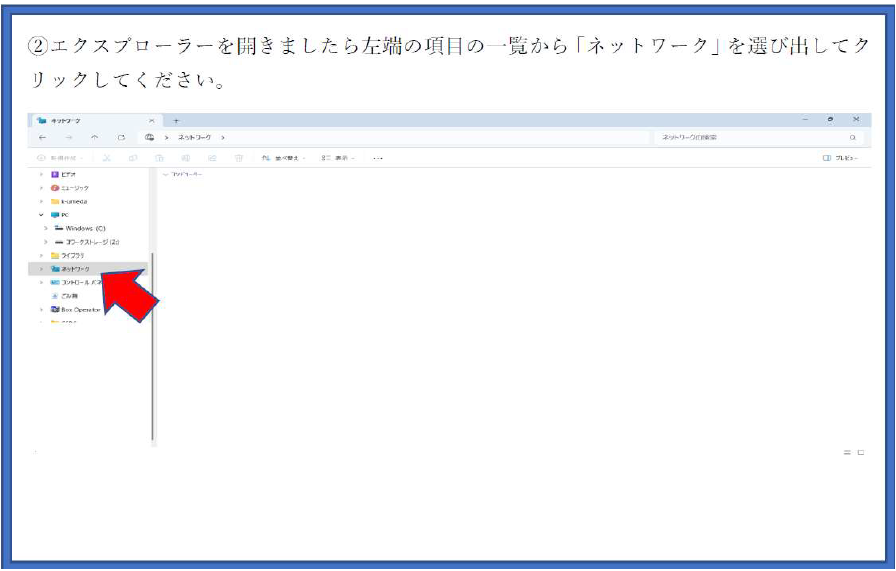Switch to large icons view in status bar
The width and height of the screenshot is (896, 571).
coord(861,453)
